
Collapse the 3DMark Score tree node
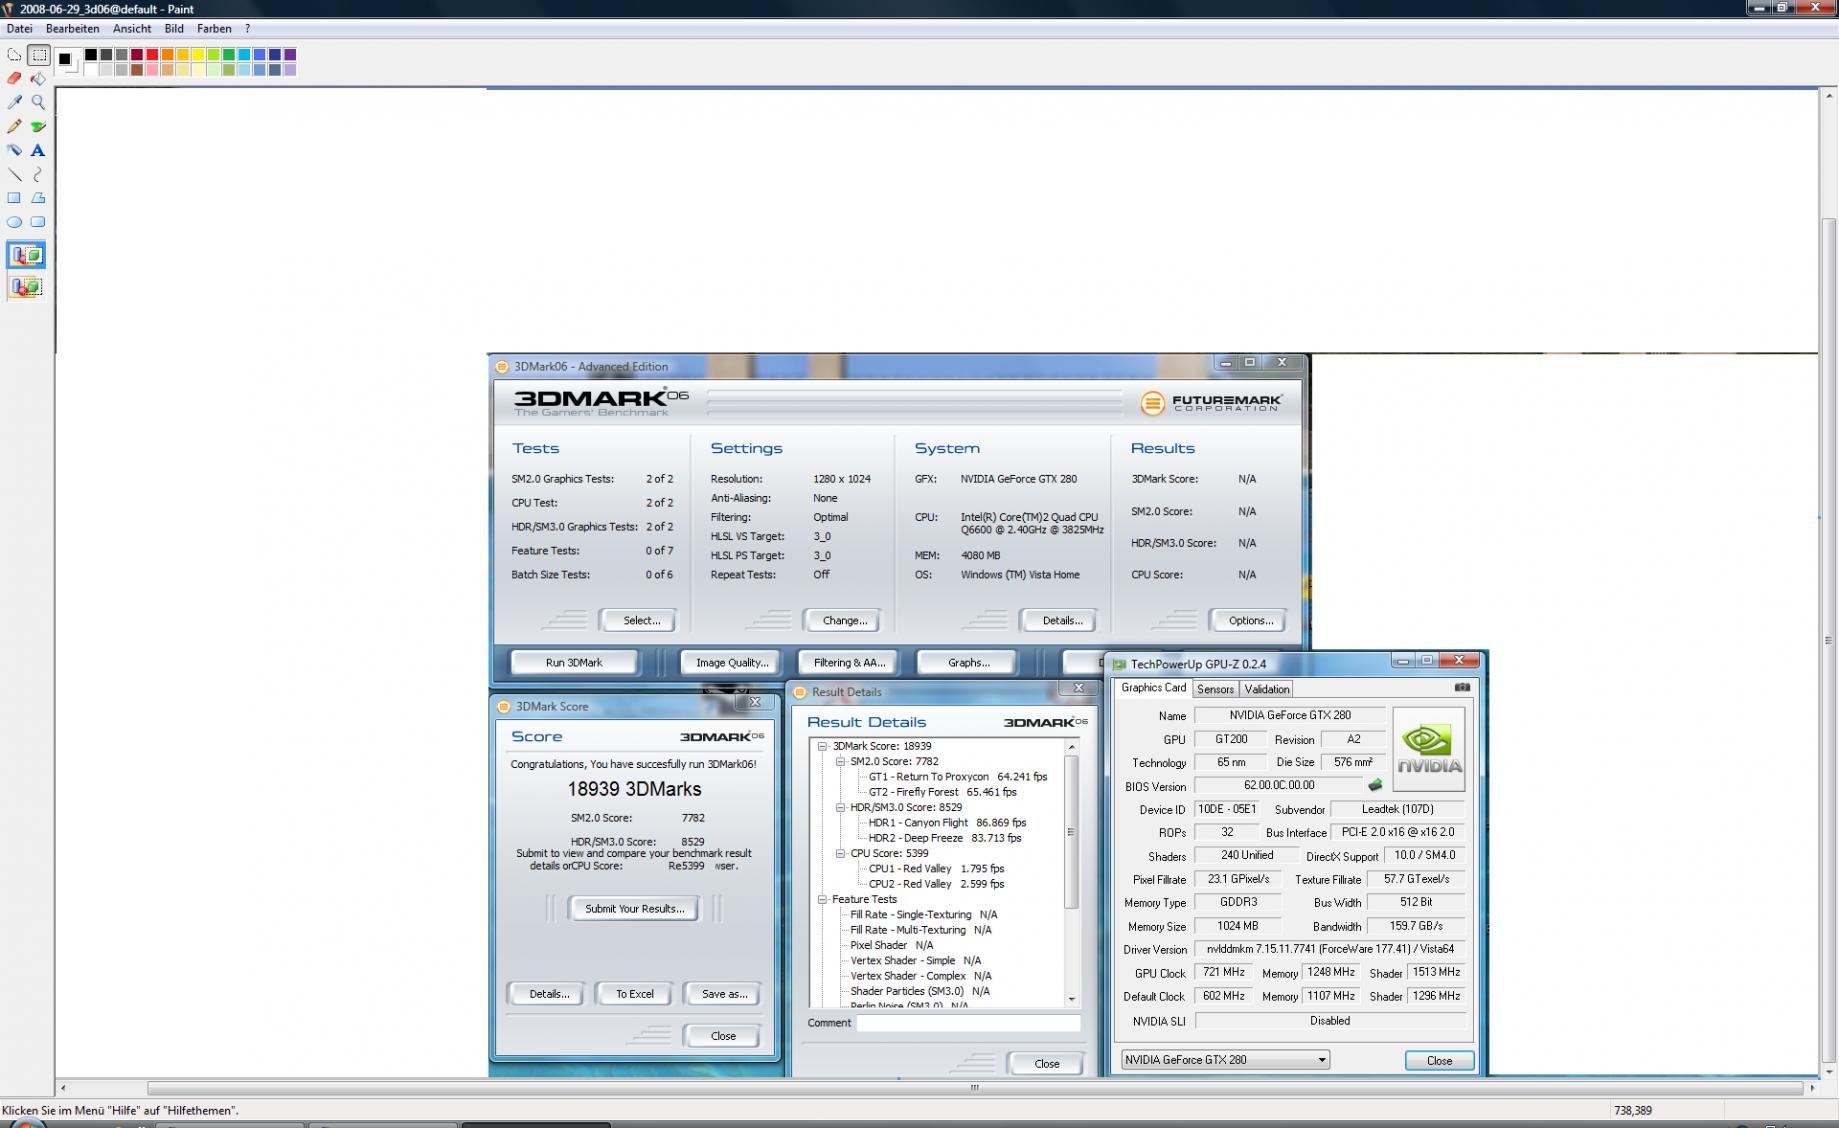click(x=823, y=746)
